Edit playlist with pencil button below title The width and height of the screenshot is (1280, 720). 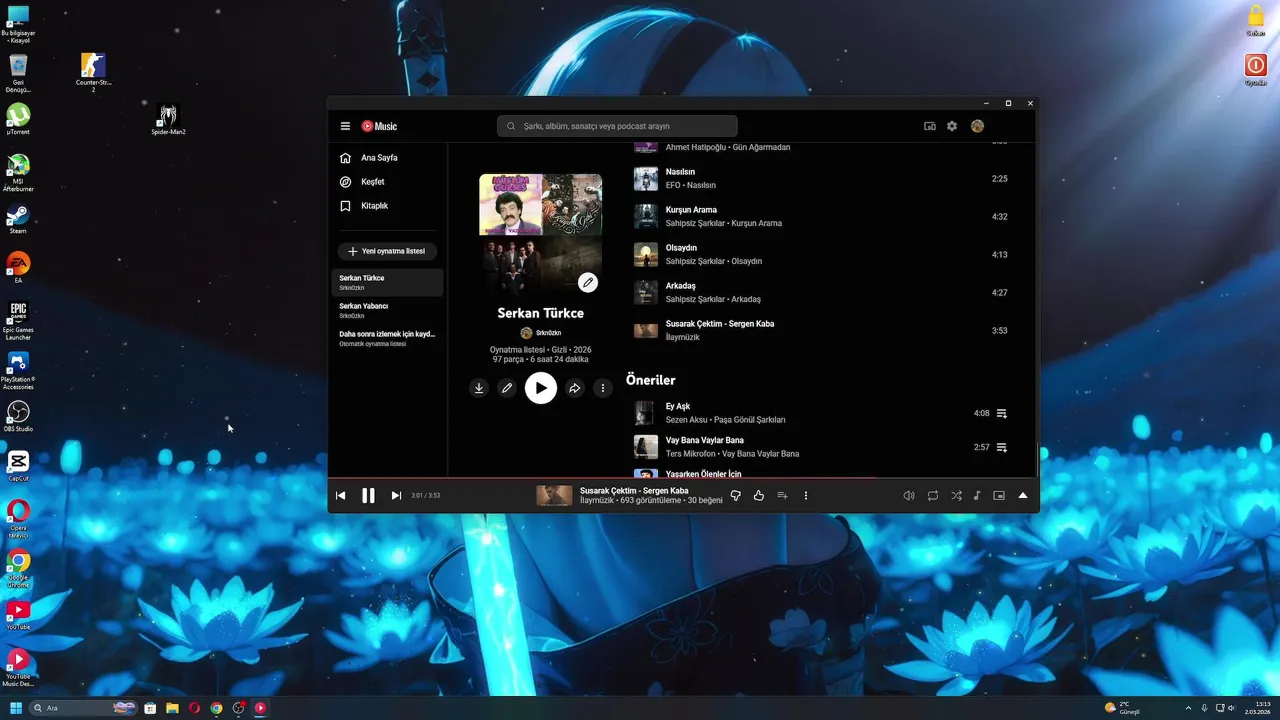[507, 388]
